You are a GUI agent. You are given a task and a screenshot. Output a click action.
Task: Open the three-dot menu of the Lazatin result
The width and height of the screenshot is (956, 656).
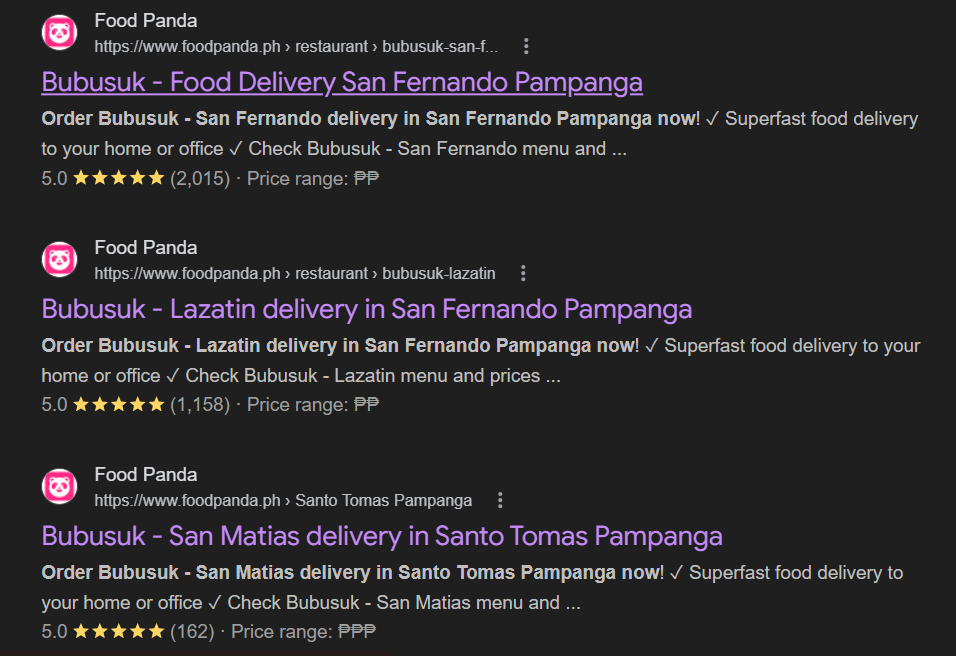523,272
